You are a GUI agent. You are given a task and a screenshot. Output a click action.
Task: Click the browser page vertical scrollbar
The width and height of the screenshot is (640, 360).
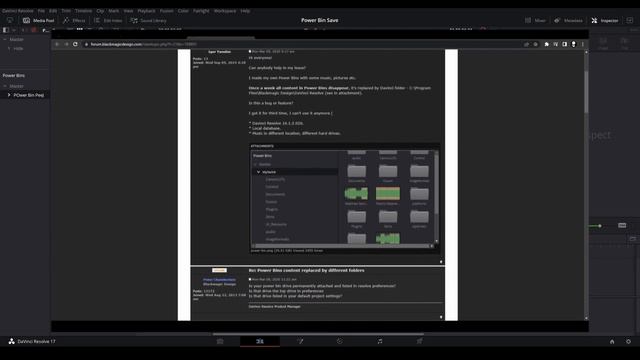(586, 92)
